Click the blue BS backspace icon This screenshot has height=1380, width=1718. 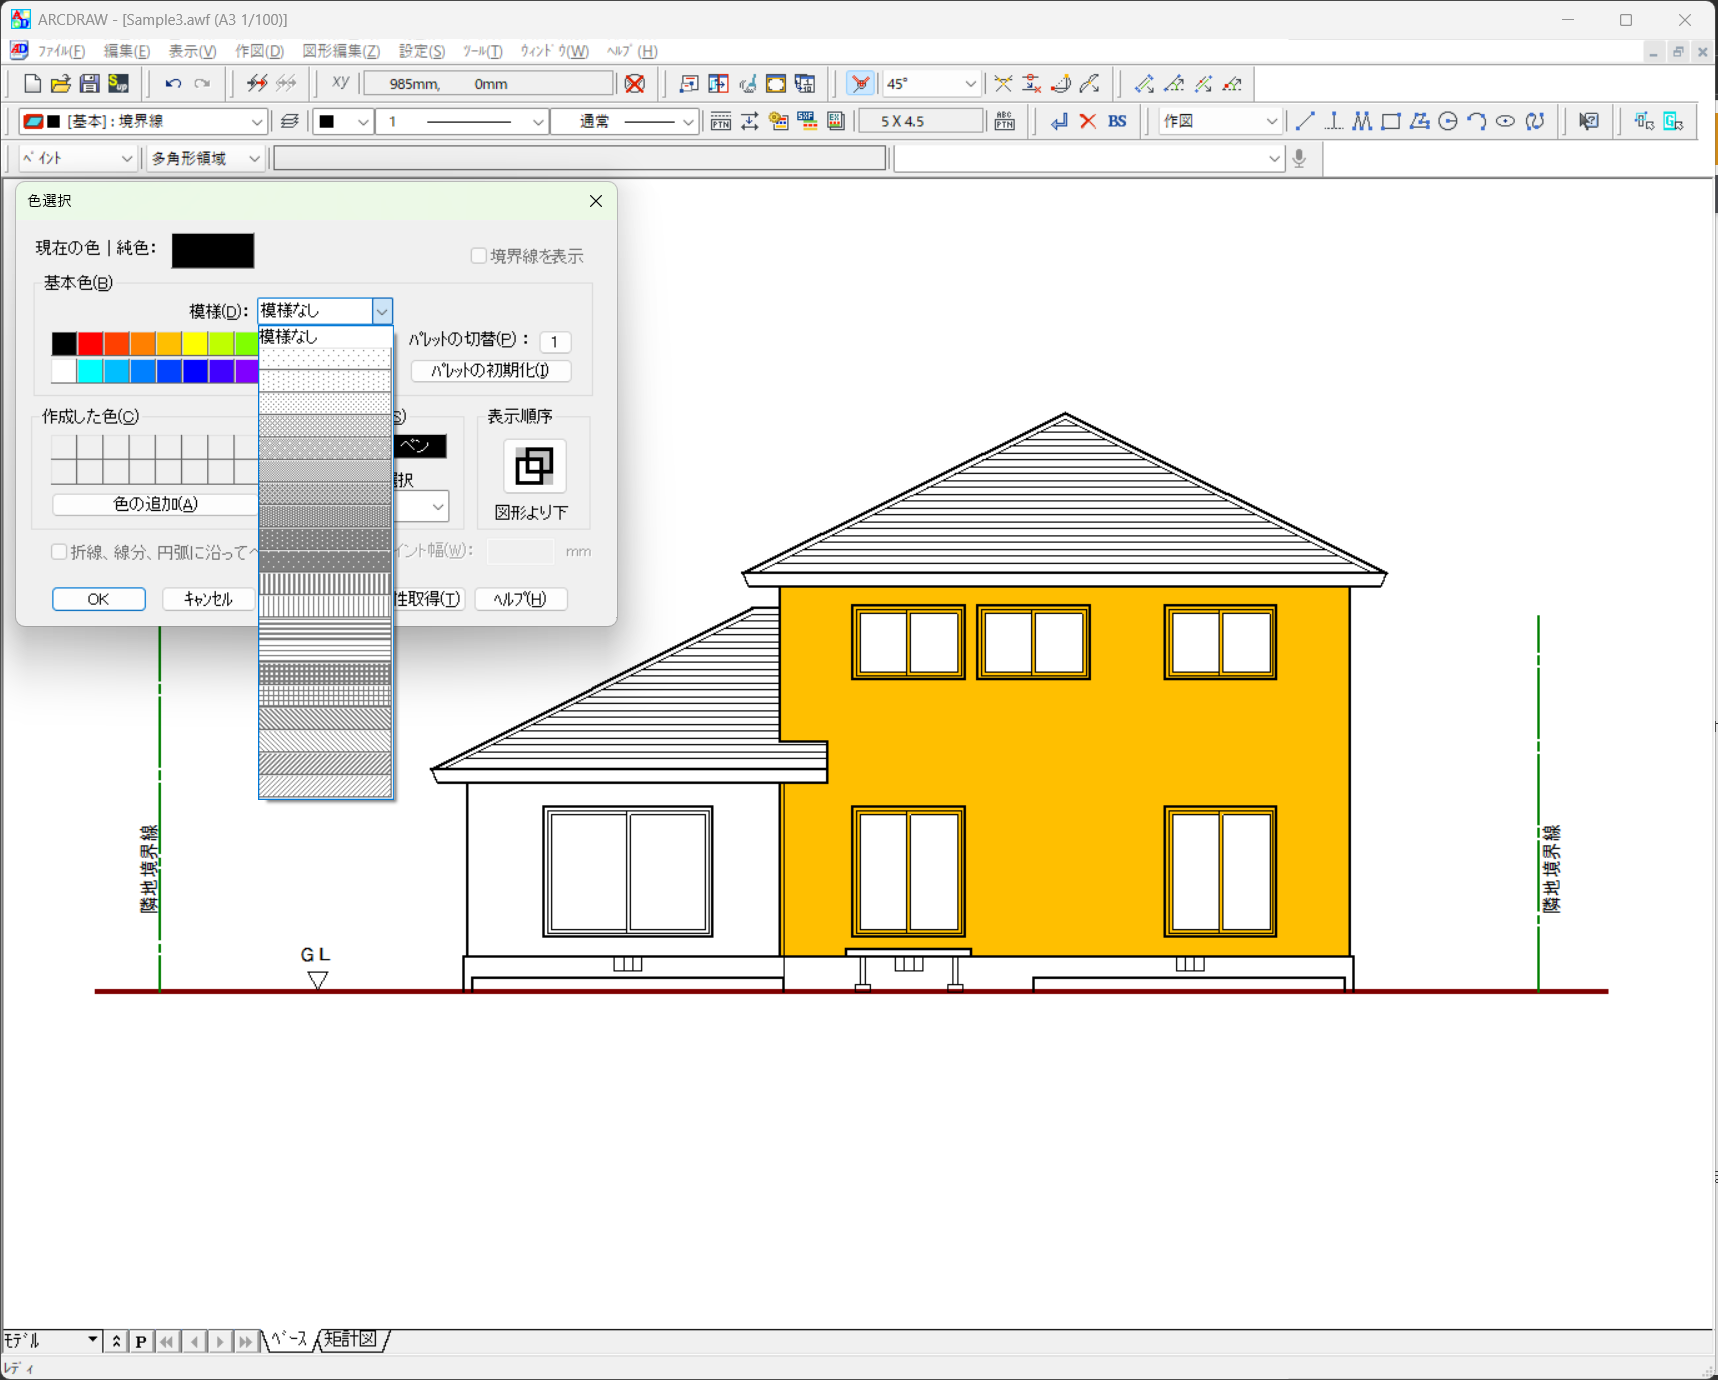click(1117, 122)
